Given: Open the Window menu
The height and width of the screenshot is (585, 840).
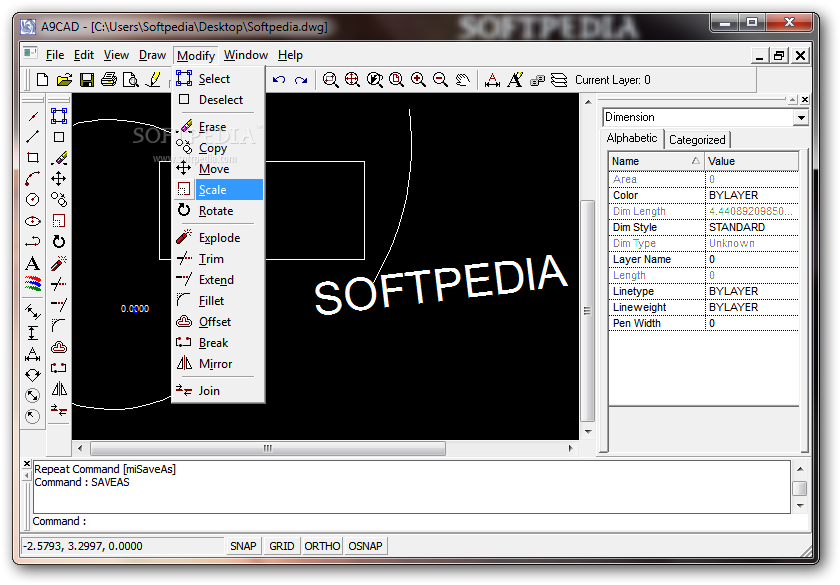Looking at the screenshot, I should coord(245,55).
